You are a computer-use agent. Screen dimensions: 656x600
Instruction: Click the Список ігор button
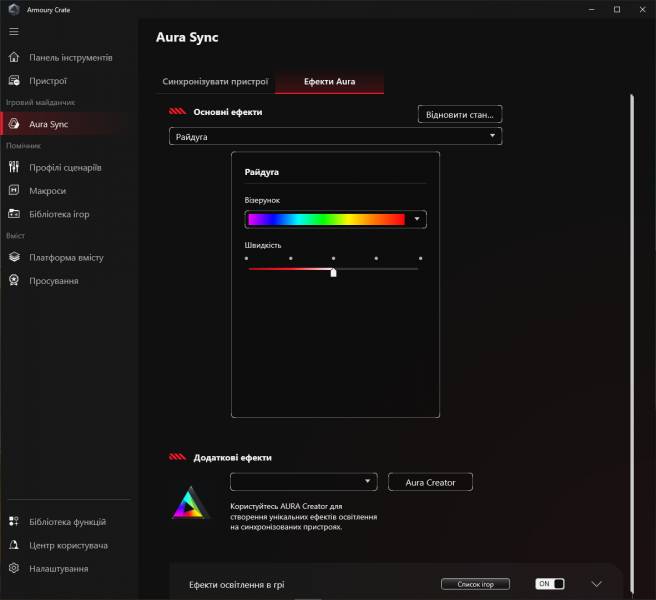(475, 584)
